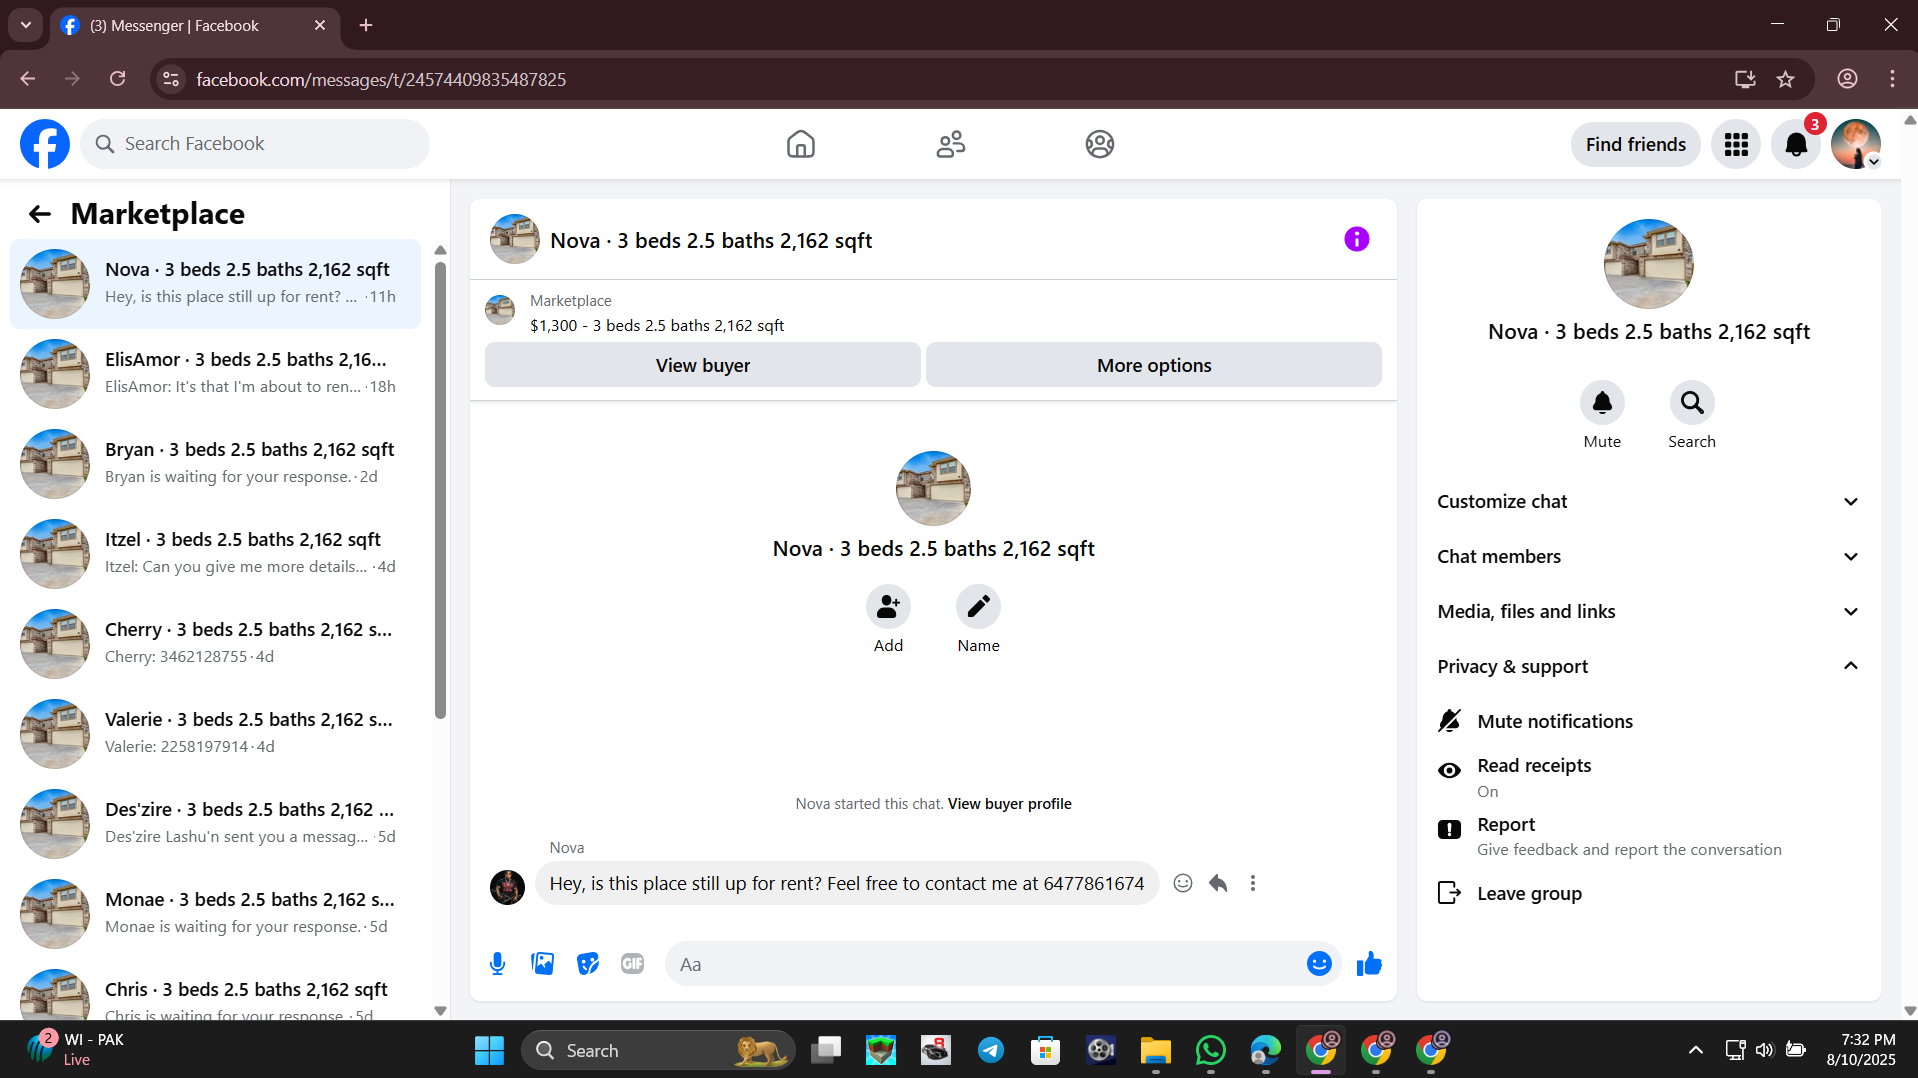Click the Aa message input field
The height and width of the screenshot is (1078, 1918).
click(x=985, y=964)
